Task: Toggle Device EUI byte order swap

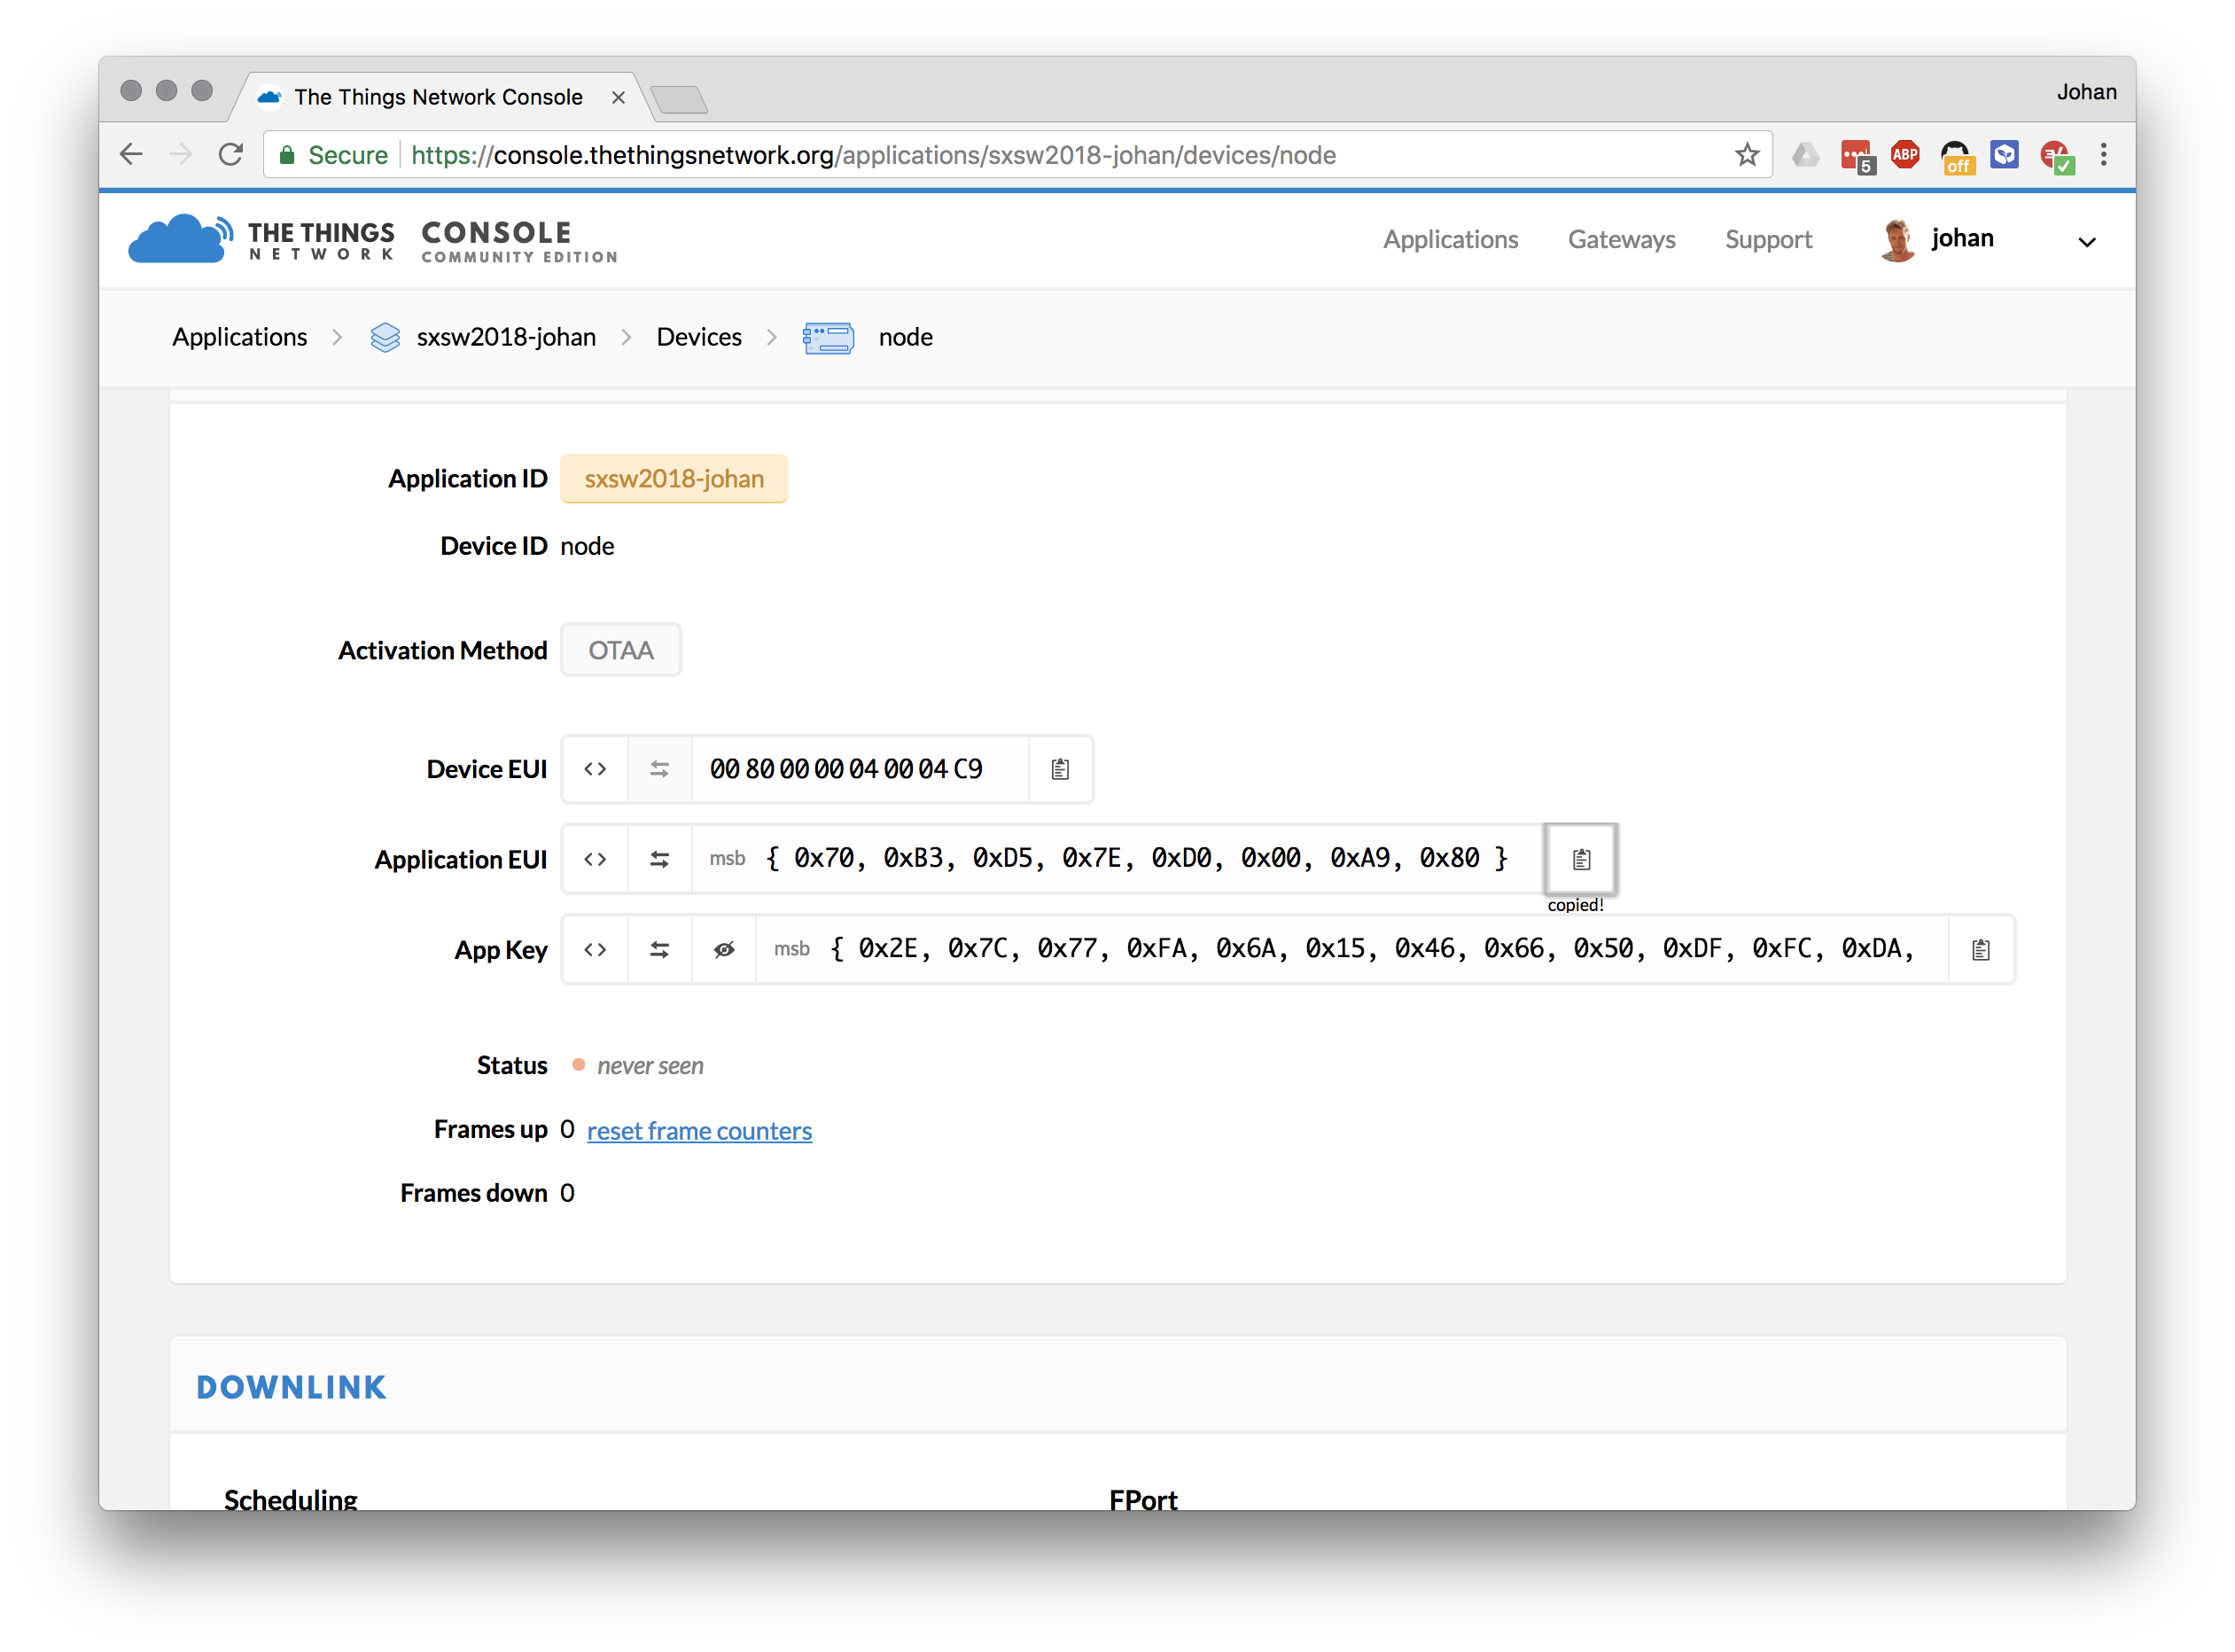Action: (x=659, y=768)
